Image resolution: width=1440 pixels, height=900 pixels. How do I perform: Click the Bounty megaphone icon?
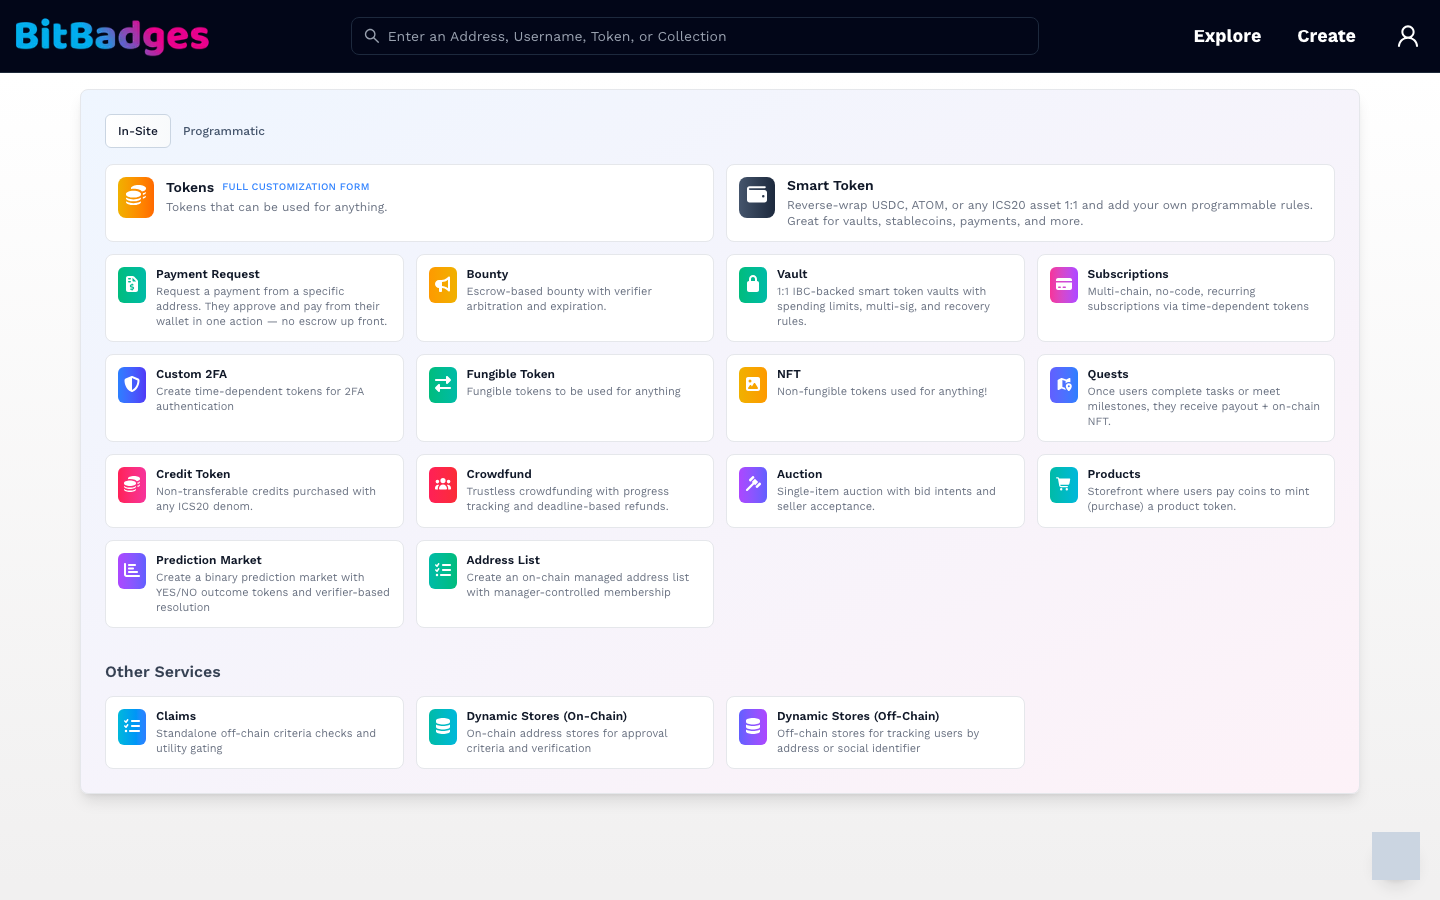click(443, 285)
